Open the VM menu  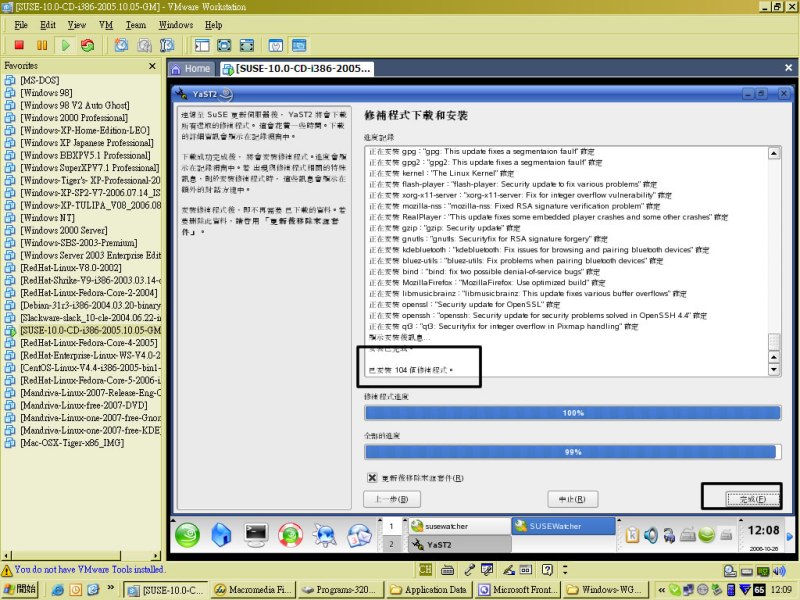(106, 25)
